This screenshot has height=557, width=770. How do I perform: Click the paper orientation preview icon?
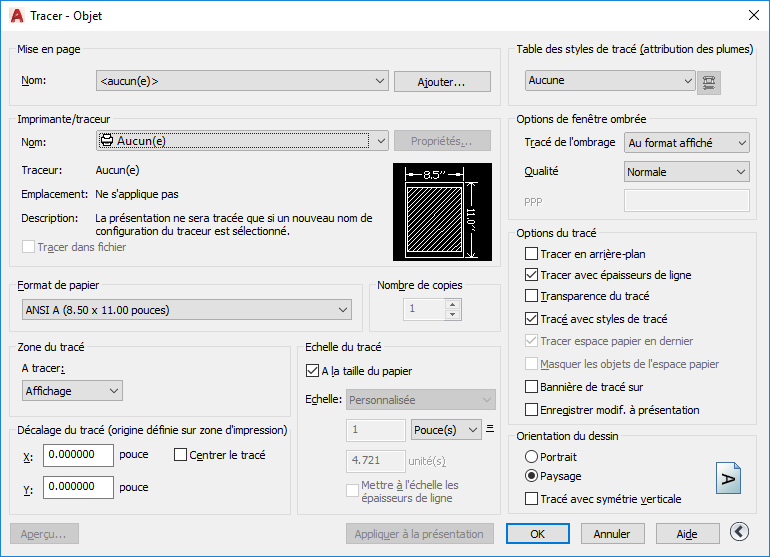point(728,478)
